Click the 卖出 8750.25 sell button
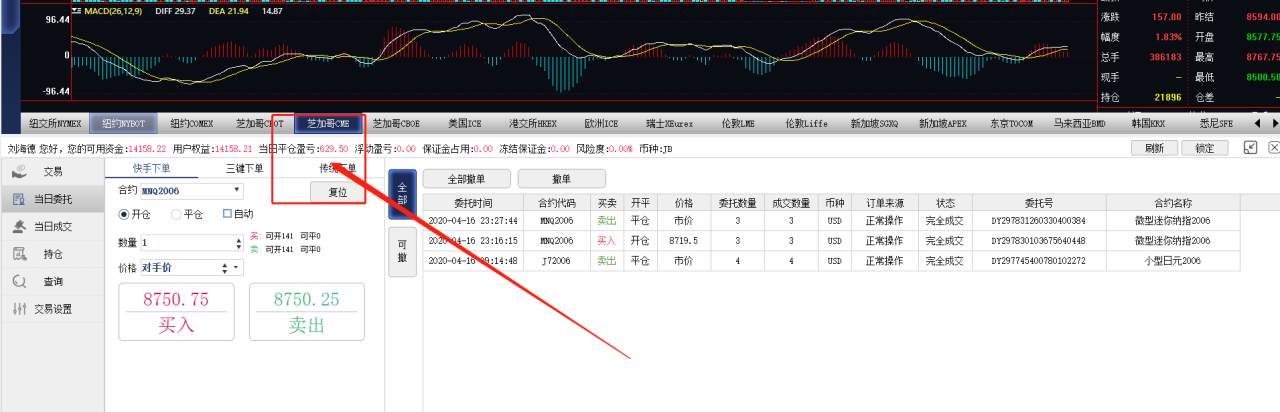The width and height of the screenshot is (1280, 412). [306, 311]
